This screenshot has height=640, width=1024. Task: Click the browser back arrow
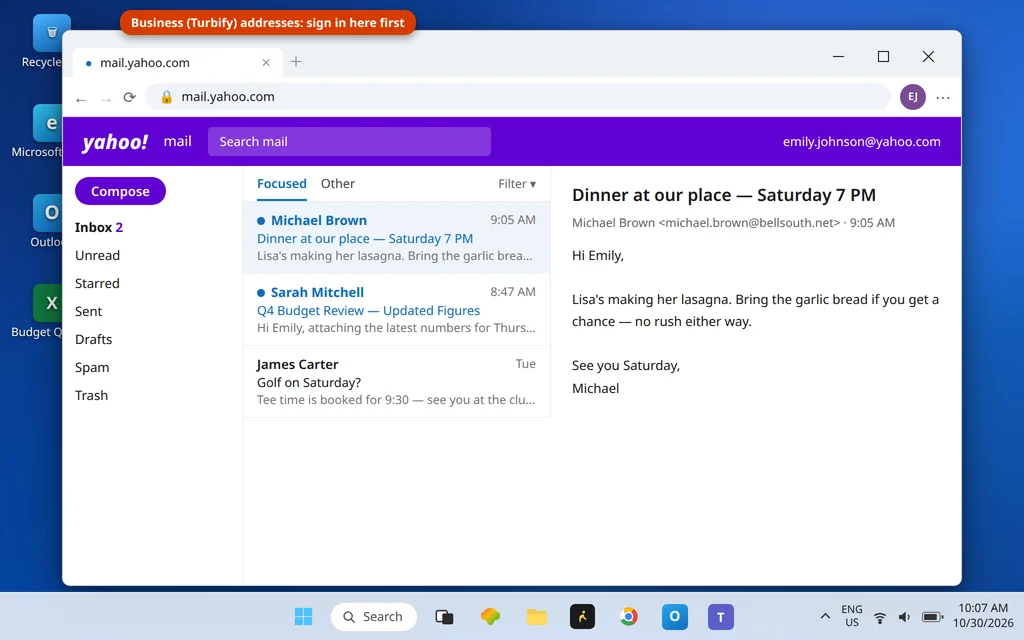tap(81, 99)
